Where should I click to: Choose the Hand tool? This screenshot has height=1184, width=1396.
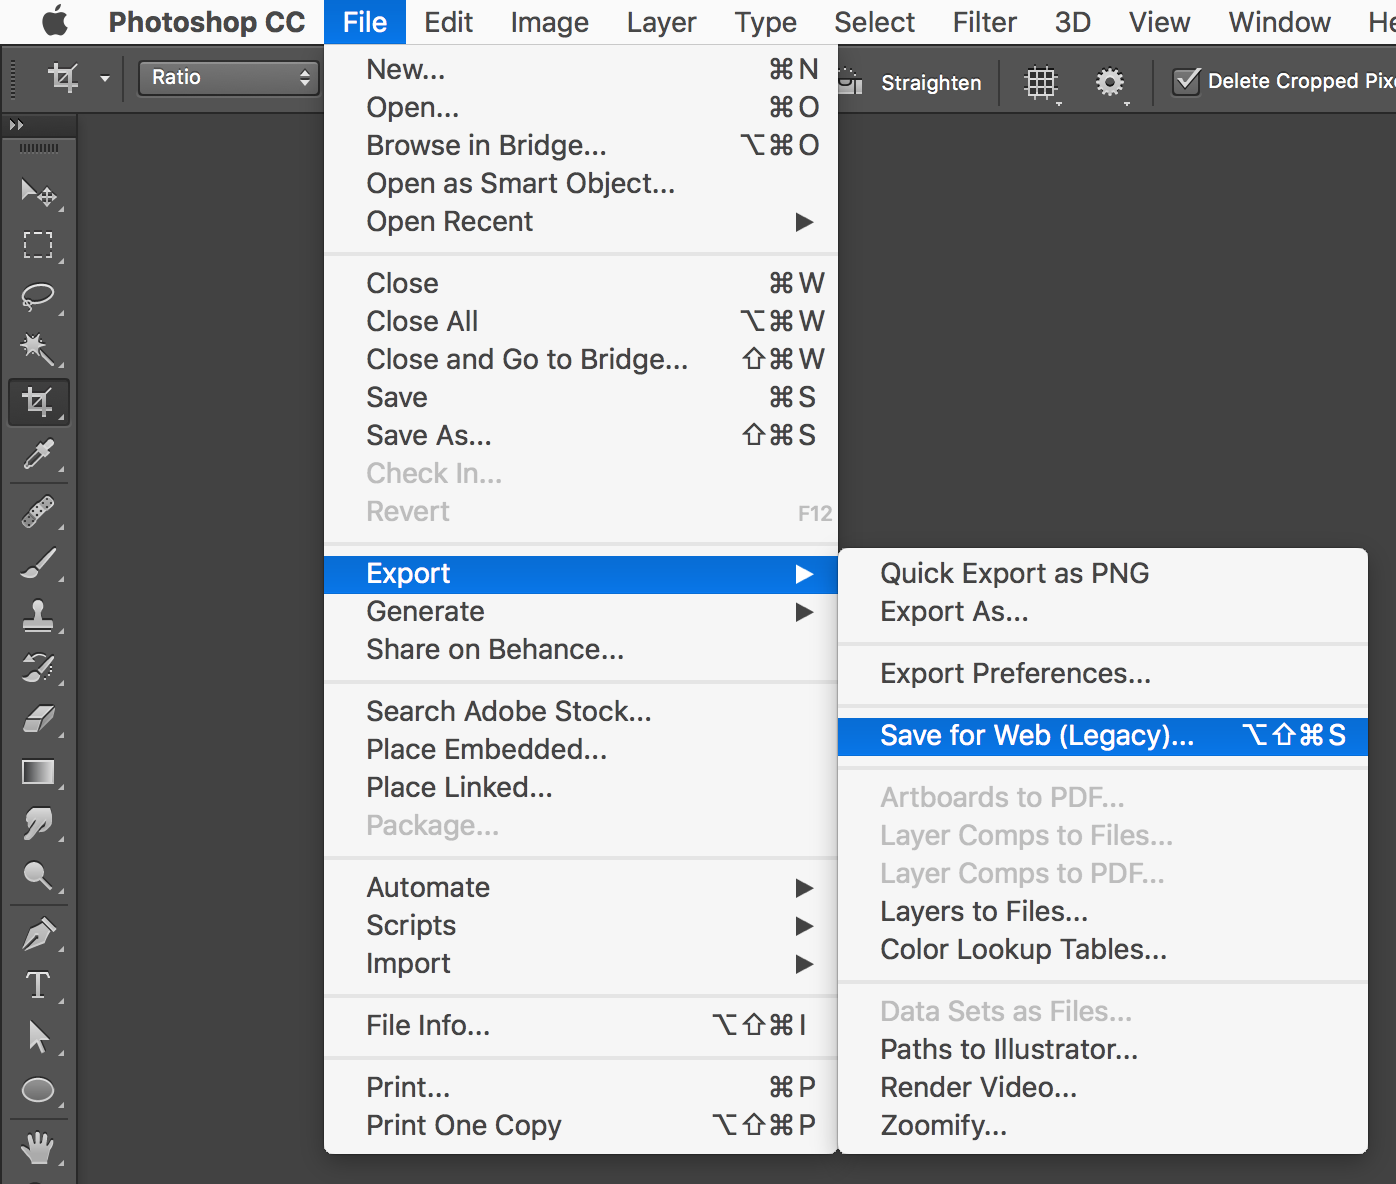(x=38, y=1147)
